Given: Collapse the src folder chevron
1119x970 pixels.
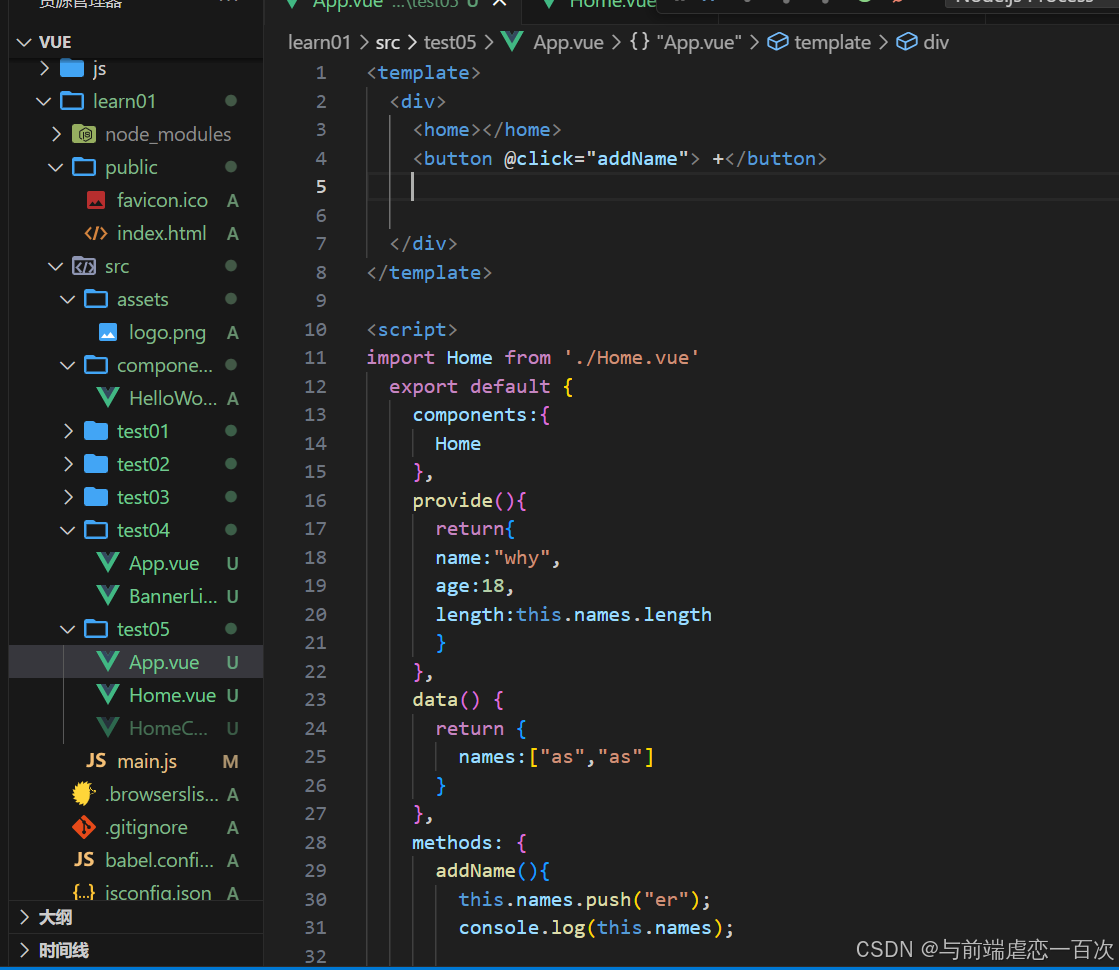Looking at the screenshot, I should 56,266.
